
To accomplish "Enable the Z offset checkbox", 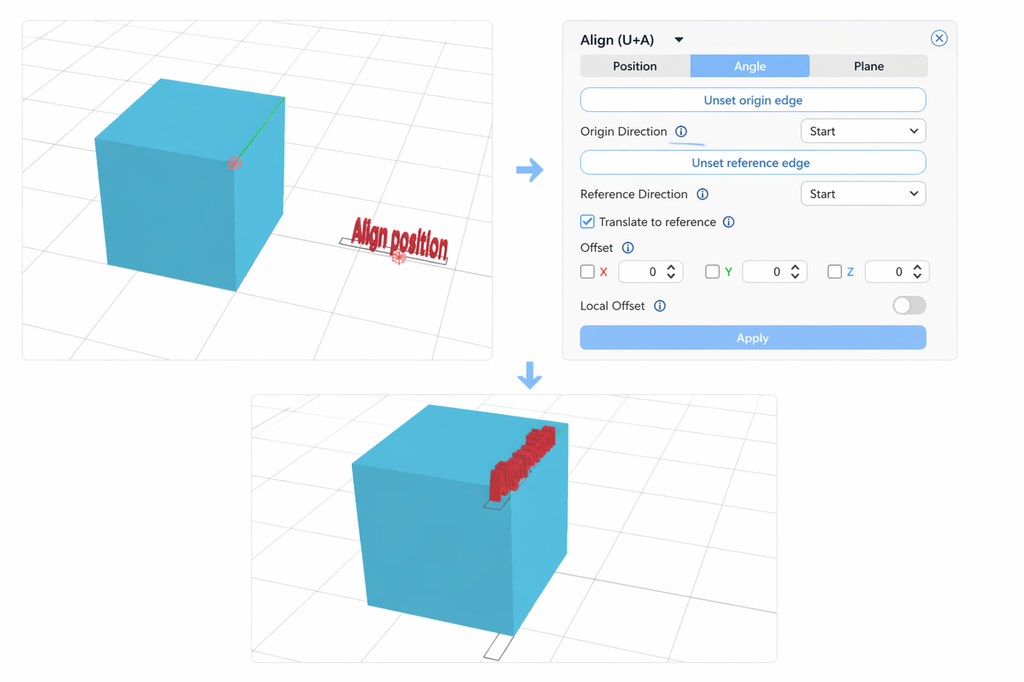I will (x=834, y=272).
